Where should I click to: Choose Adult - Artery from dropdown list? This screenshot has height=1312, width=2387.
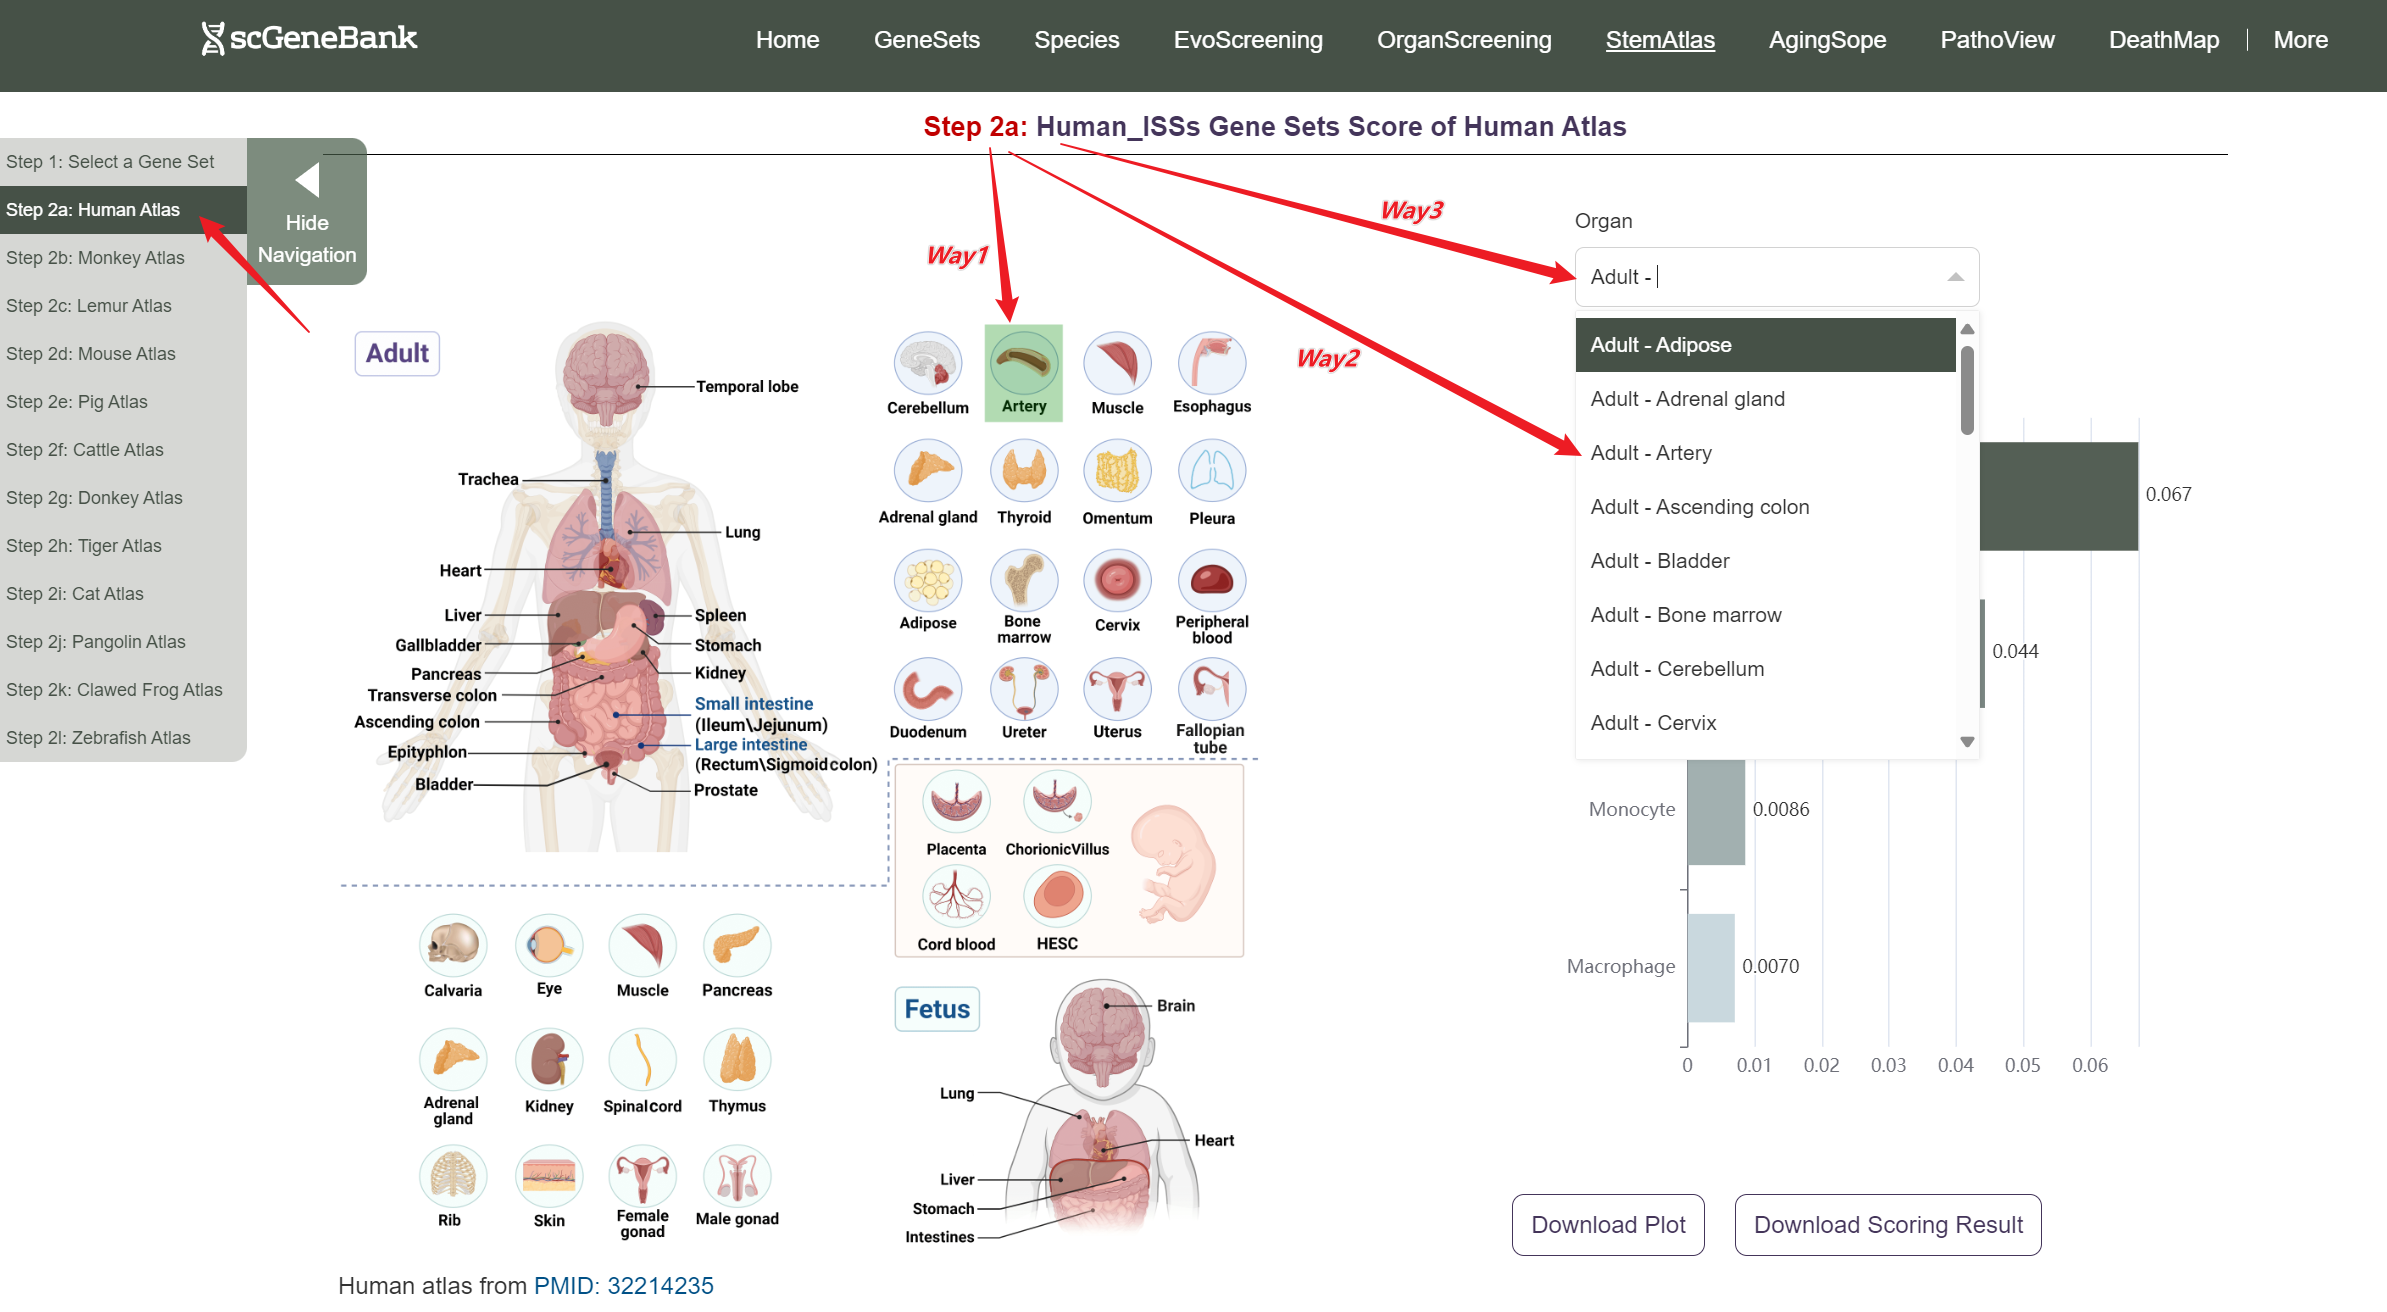[1651, 453]
